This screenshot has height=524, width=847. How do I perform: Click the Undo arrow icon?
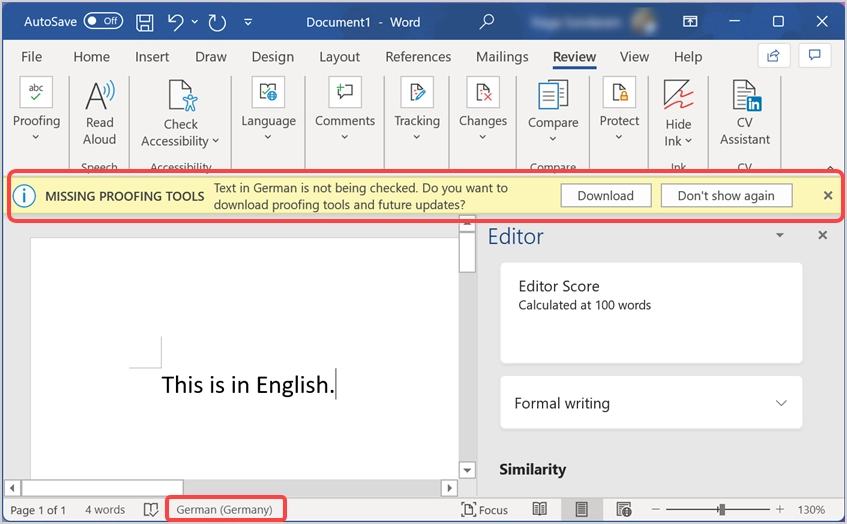tap(176, 21)
